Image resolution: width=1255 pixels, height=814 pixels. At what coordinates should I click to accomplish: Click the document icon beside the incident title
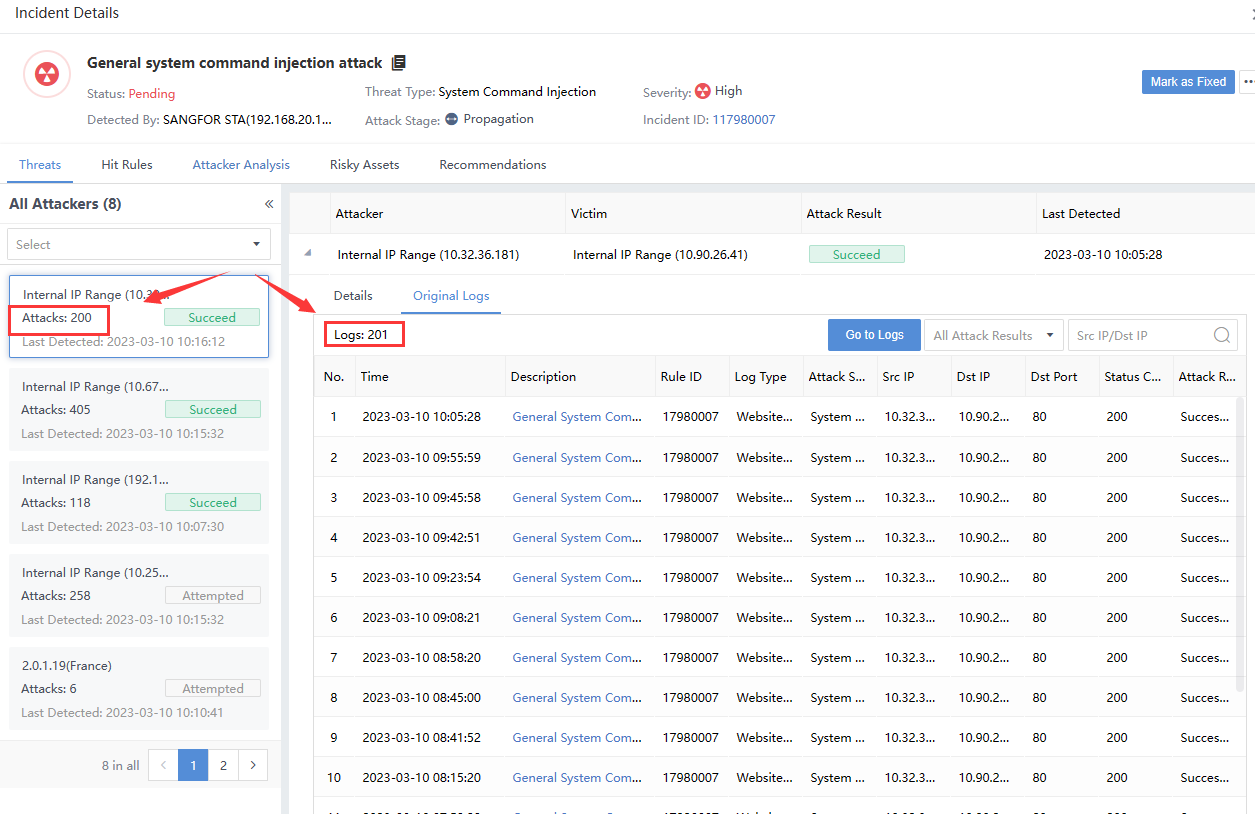click(x=399, y=63)
